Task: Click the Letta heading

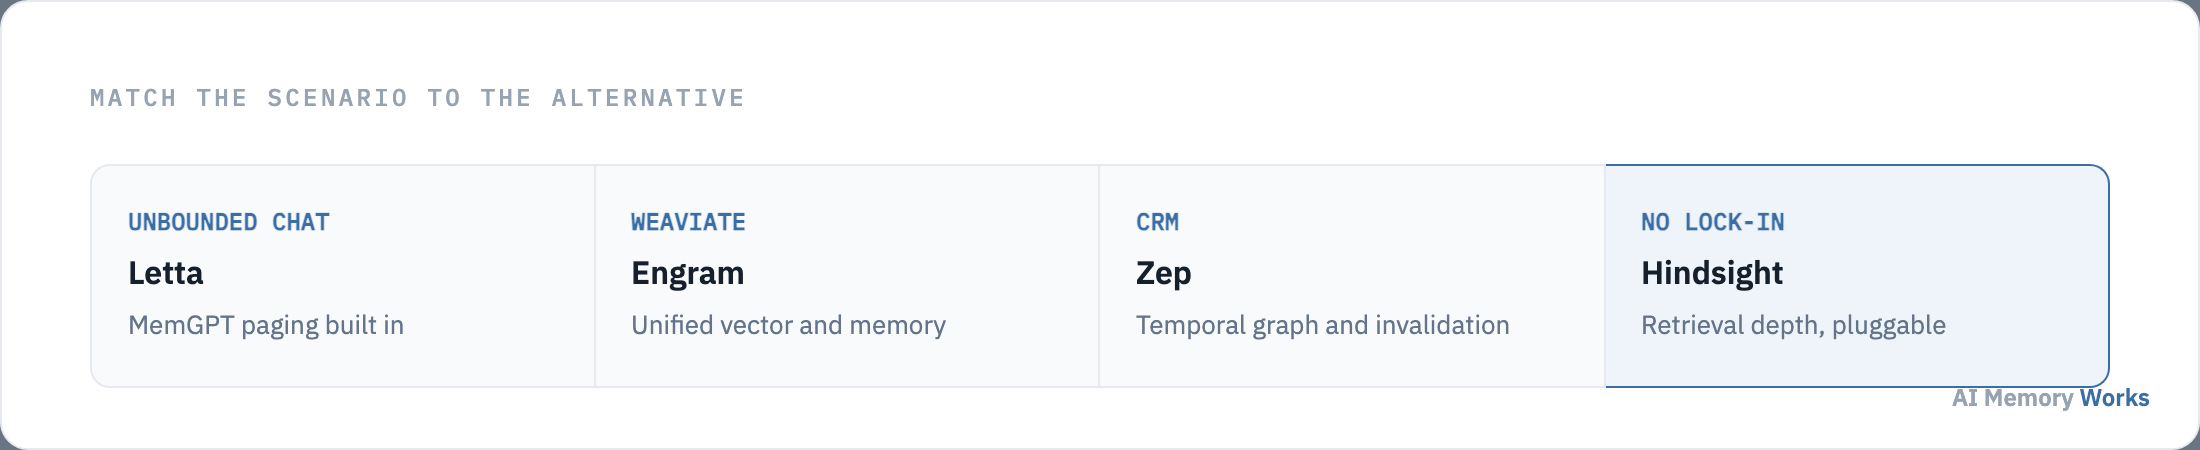Action: (166, 273)
